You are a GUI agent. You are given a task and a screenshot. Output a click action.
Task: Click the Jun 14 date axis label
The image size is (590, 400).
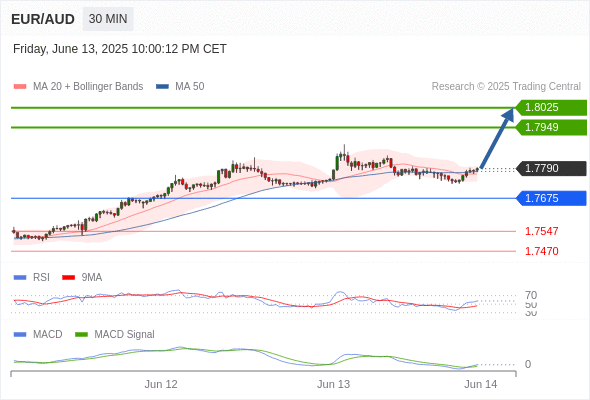click(x=481, y=384)
